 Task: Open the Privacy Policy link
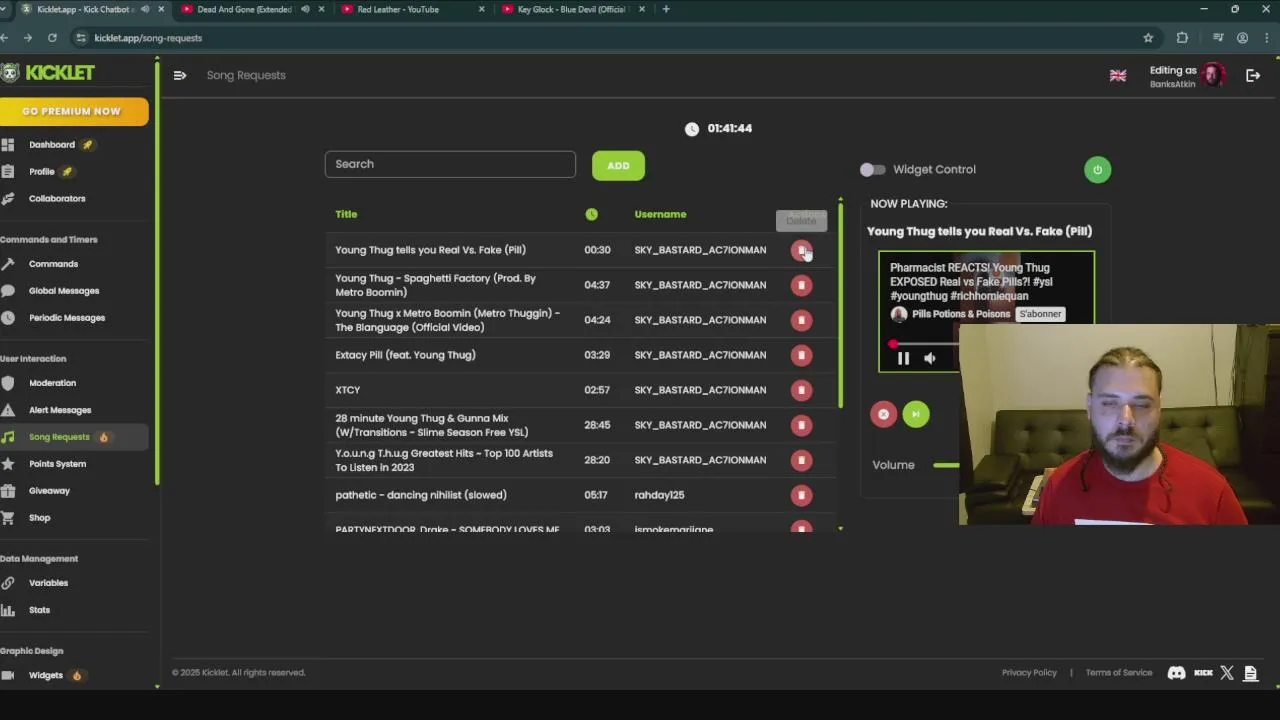[x=1029, y=673]
